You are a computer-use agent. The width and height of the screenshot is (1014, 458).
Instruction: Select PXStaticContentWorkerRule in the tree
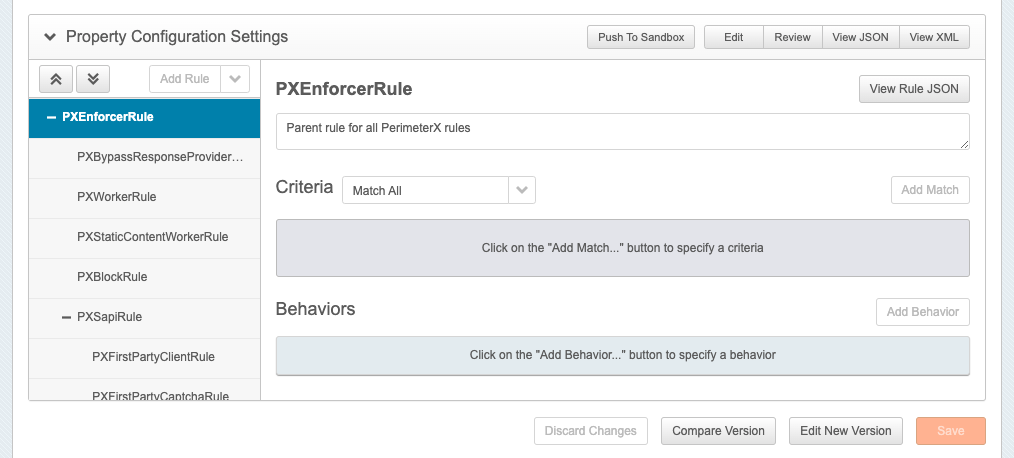click(x=152, y=237)
